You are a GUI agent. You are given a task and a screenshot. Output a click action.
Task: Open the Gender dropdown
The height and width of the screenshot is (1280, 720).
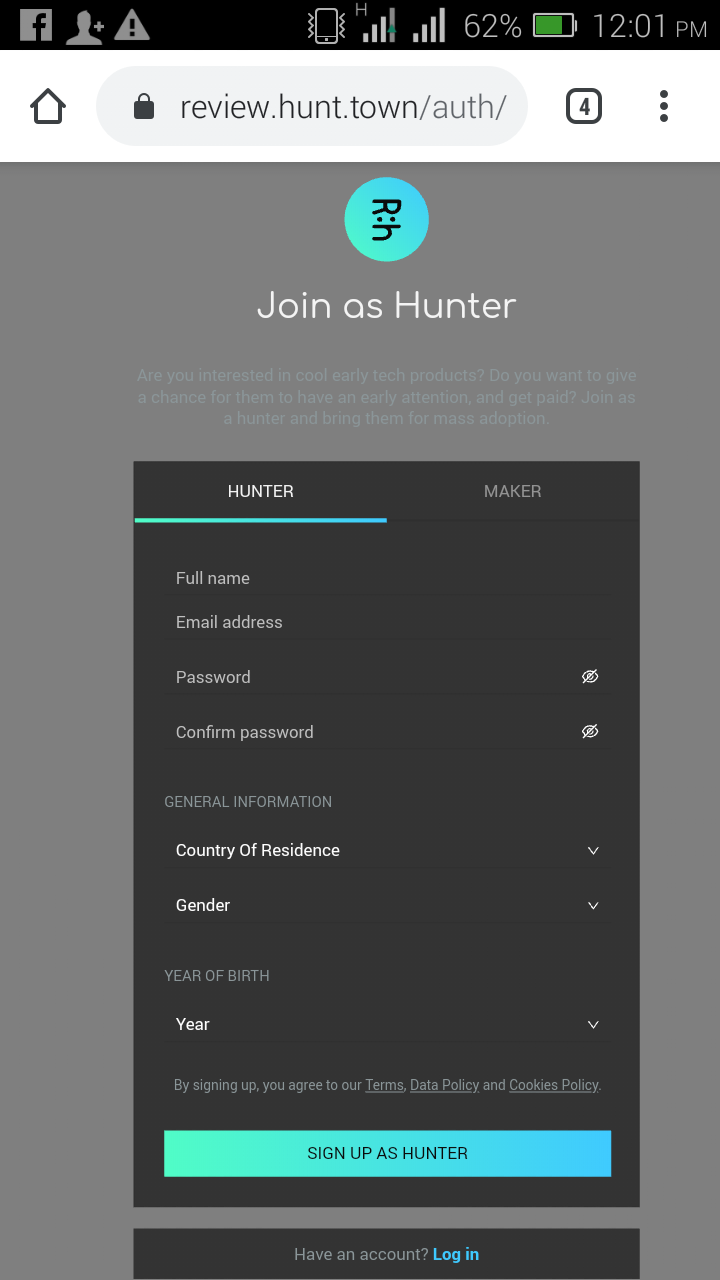[x=386, y=905]
